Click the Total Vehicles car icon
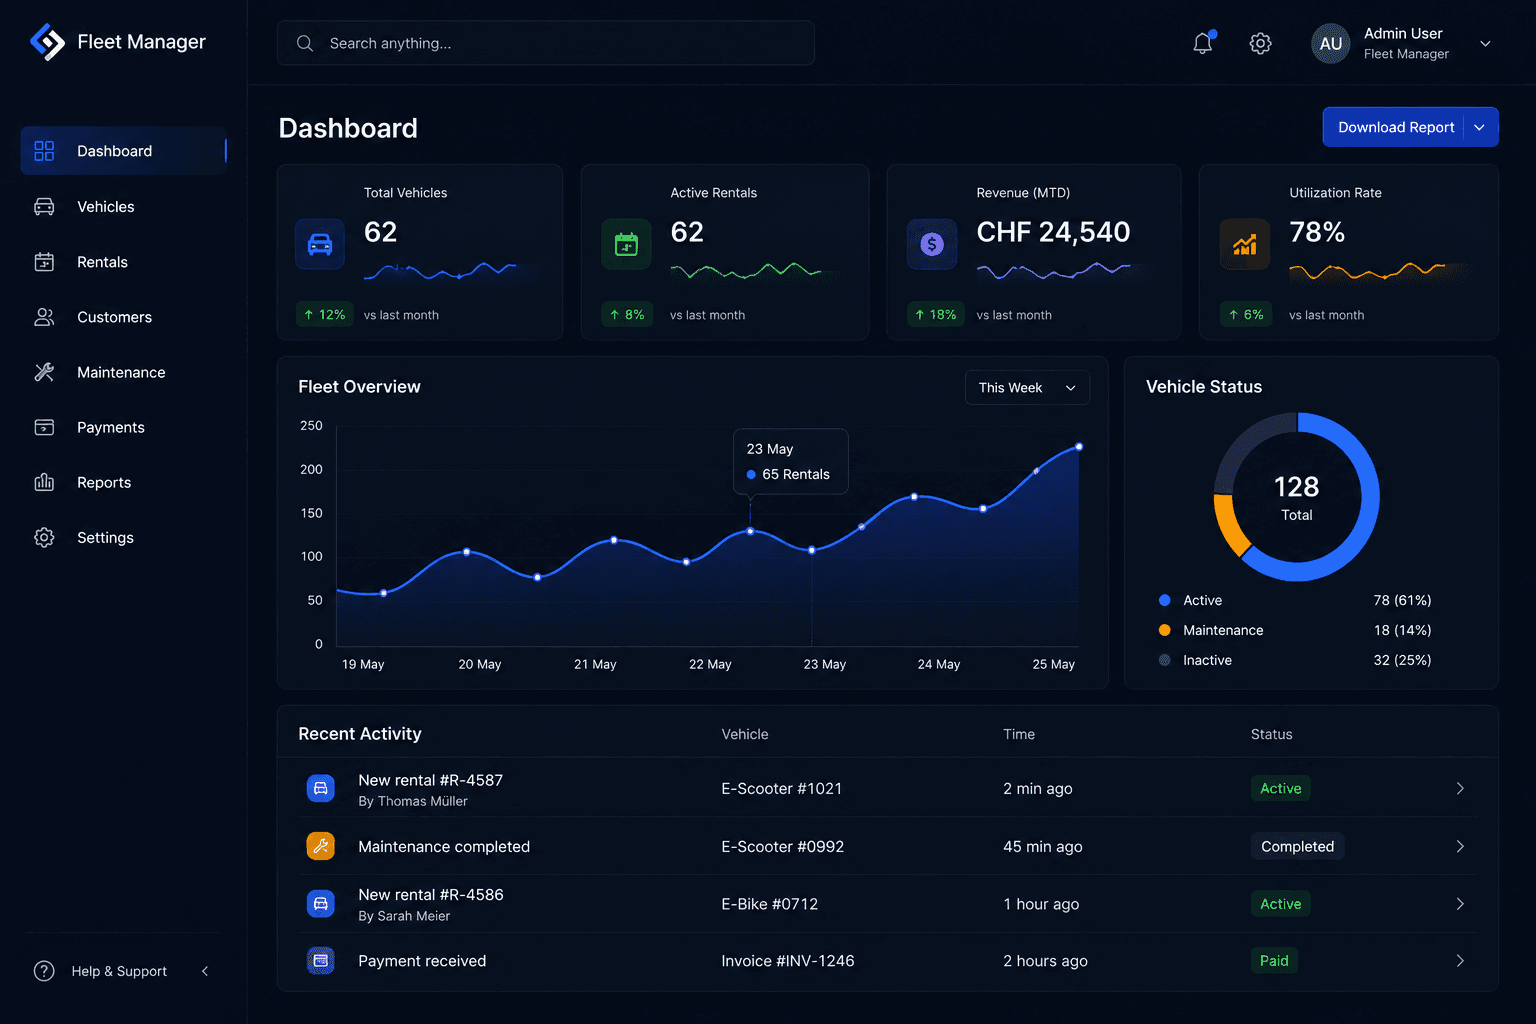 [320, 244]
